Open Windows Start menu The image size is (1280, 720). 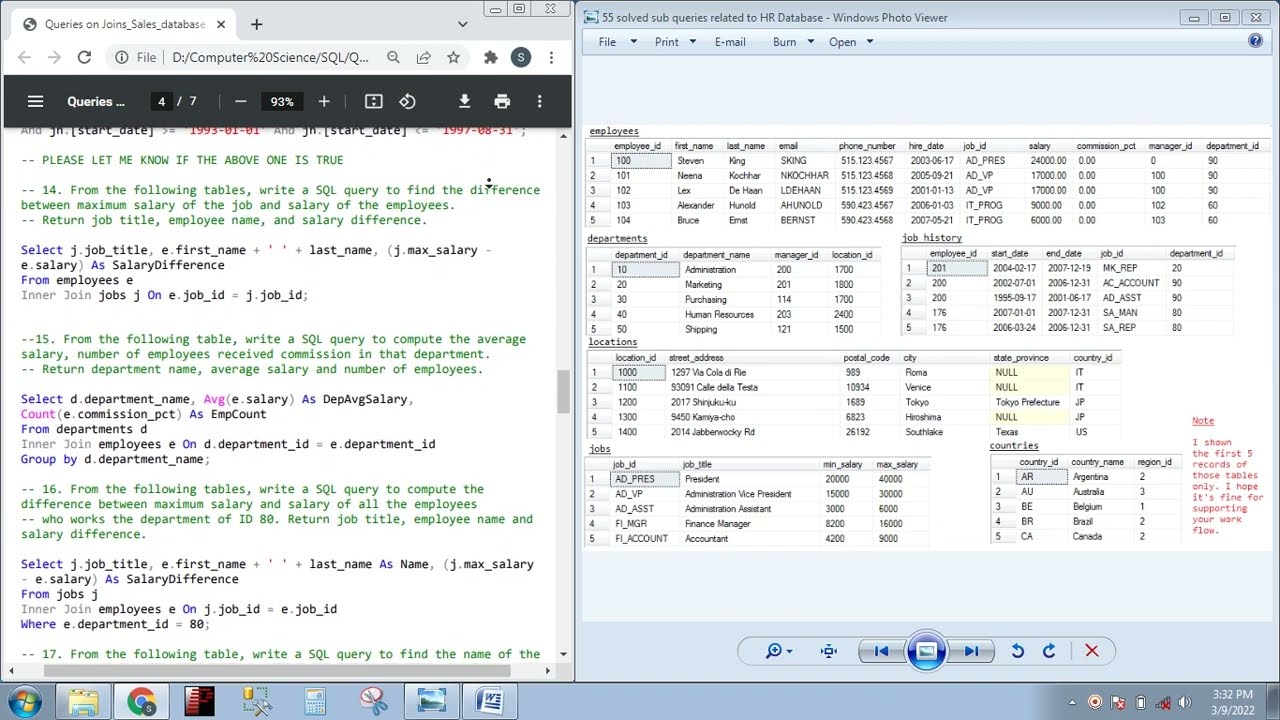click(x=24, y=701)
